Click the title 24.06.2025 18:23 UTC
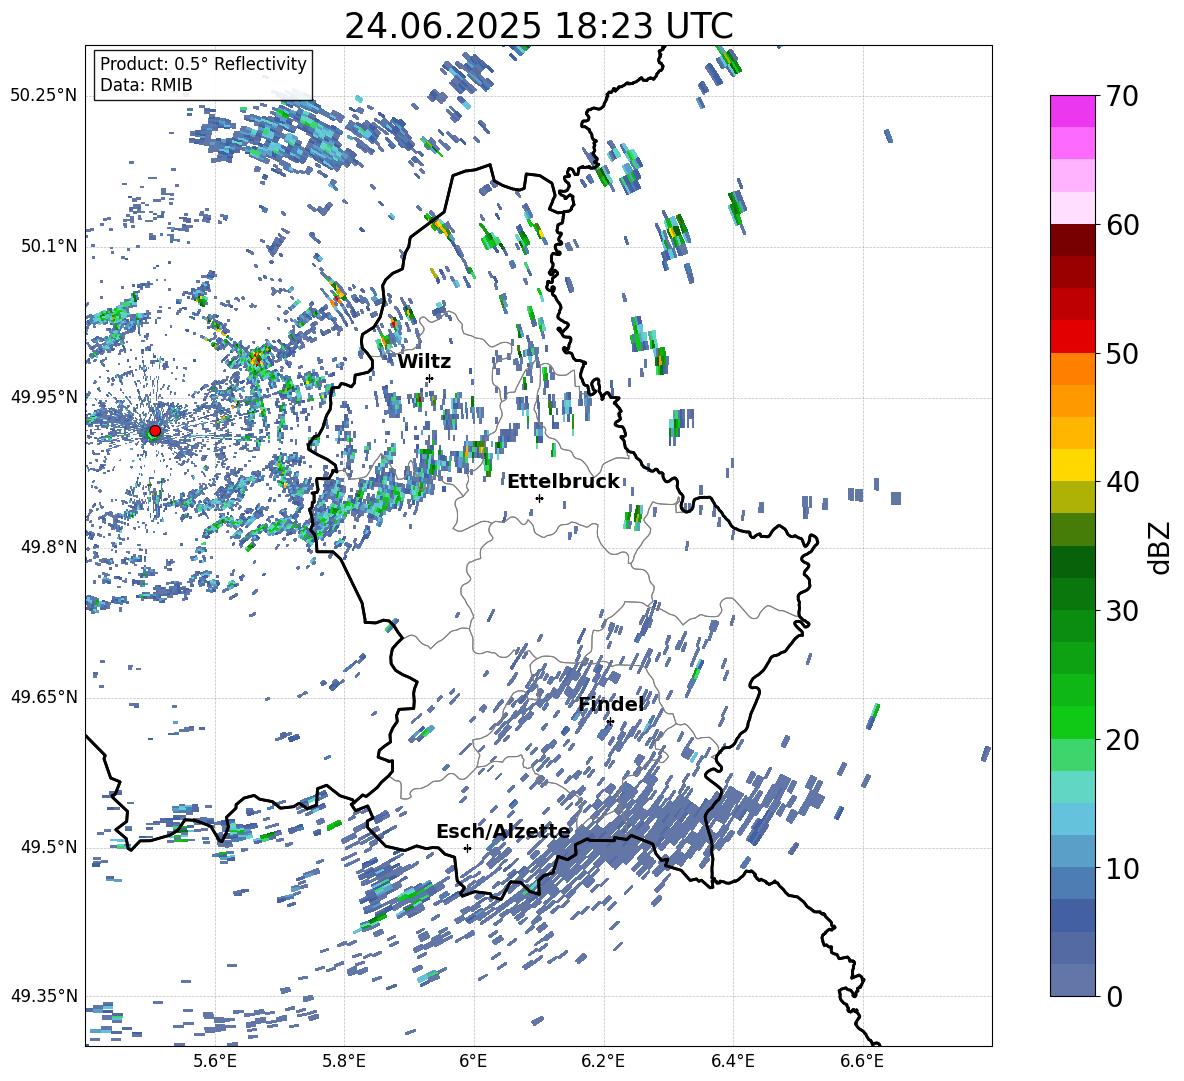Screen dimensions: 1184x1081 [x=539, y=26]
